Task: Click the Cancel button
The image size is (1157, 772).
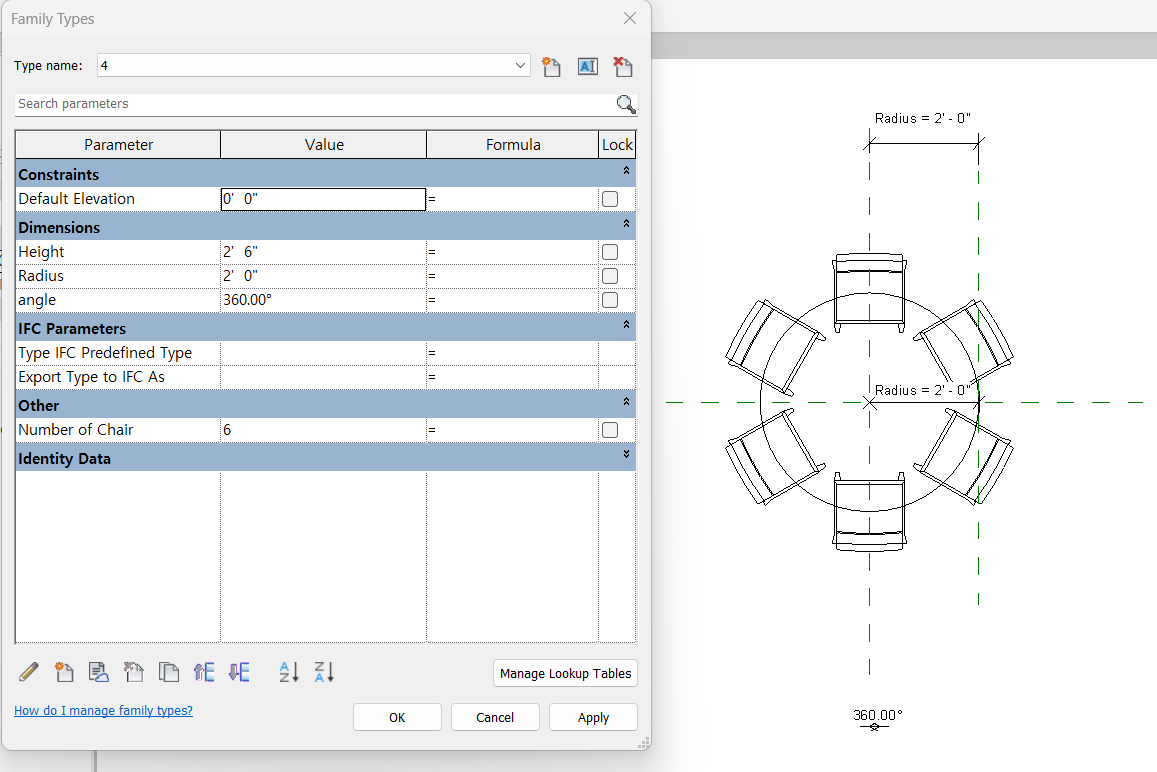Action: point(495,717)
